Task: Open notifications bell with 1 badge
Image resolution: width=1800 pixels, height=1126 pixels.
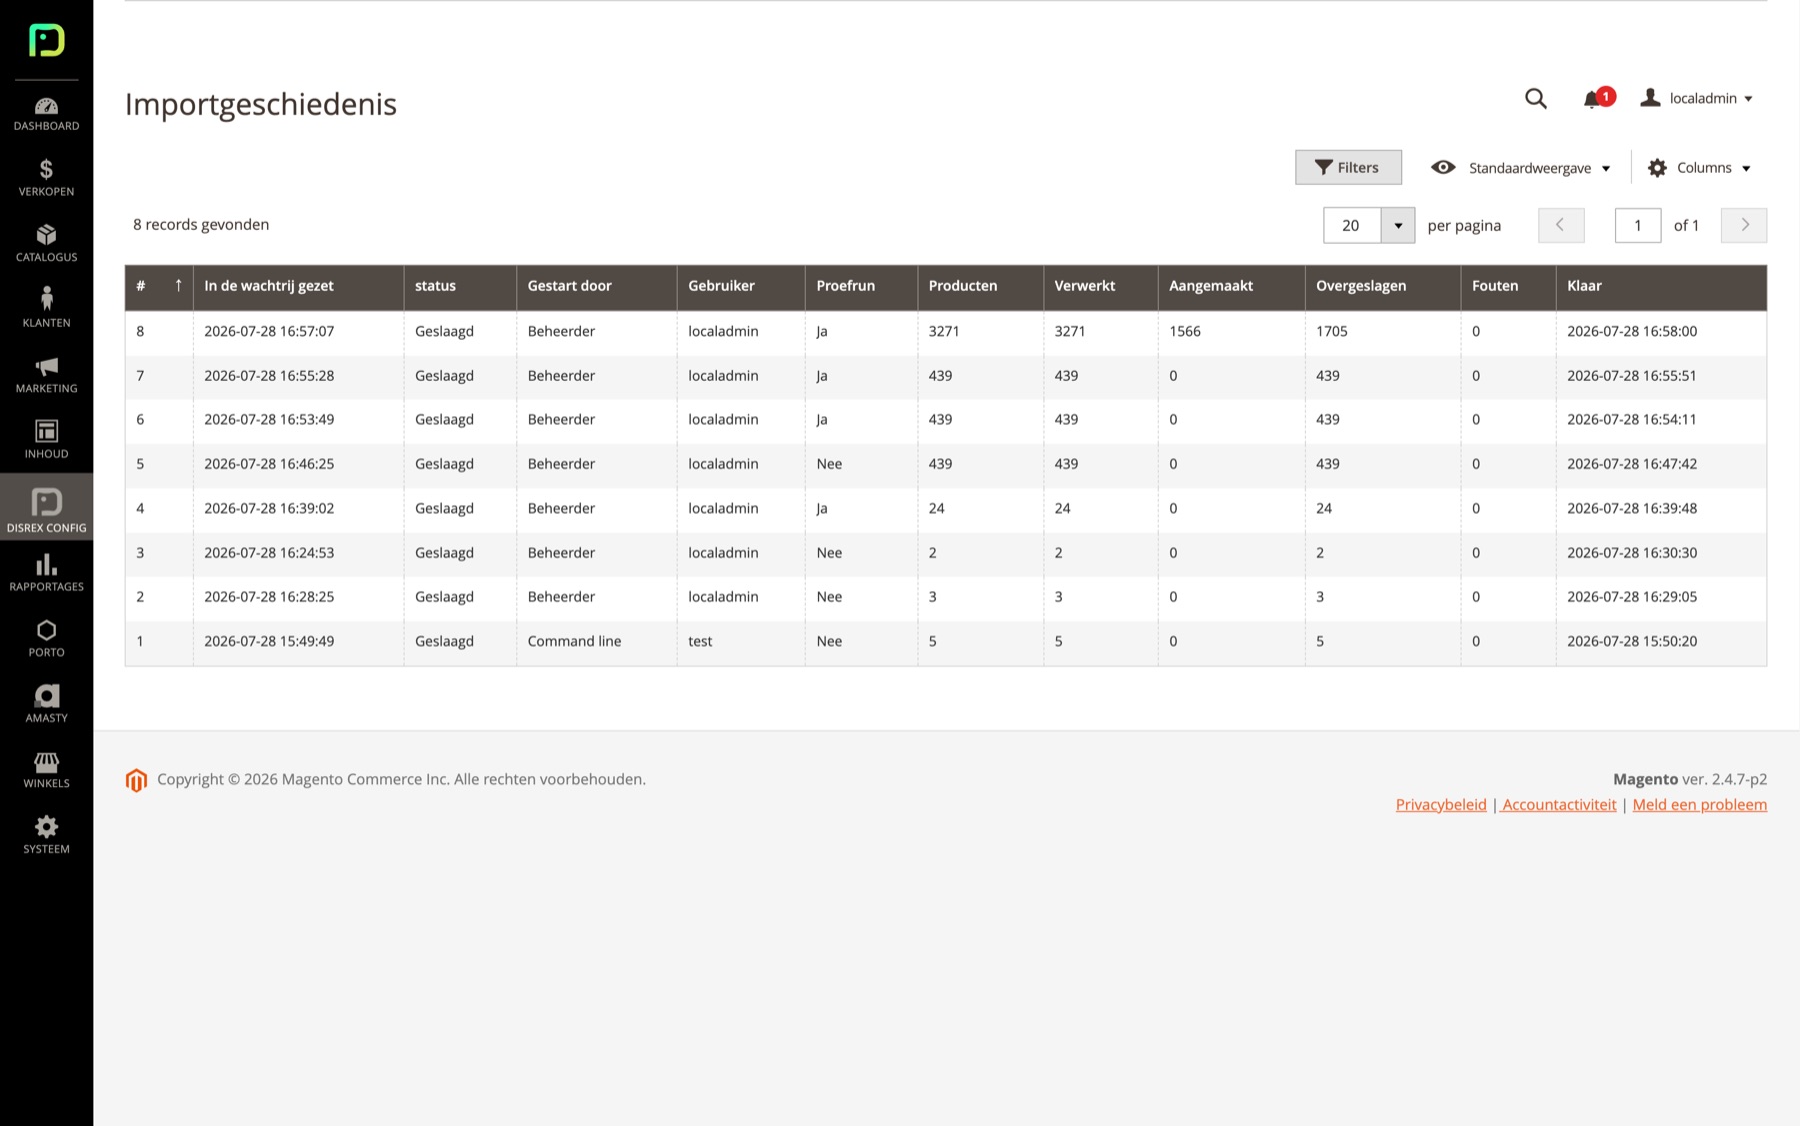Action: tap(1597, 98)
